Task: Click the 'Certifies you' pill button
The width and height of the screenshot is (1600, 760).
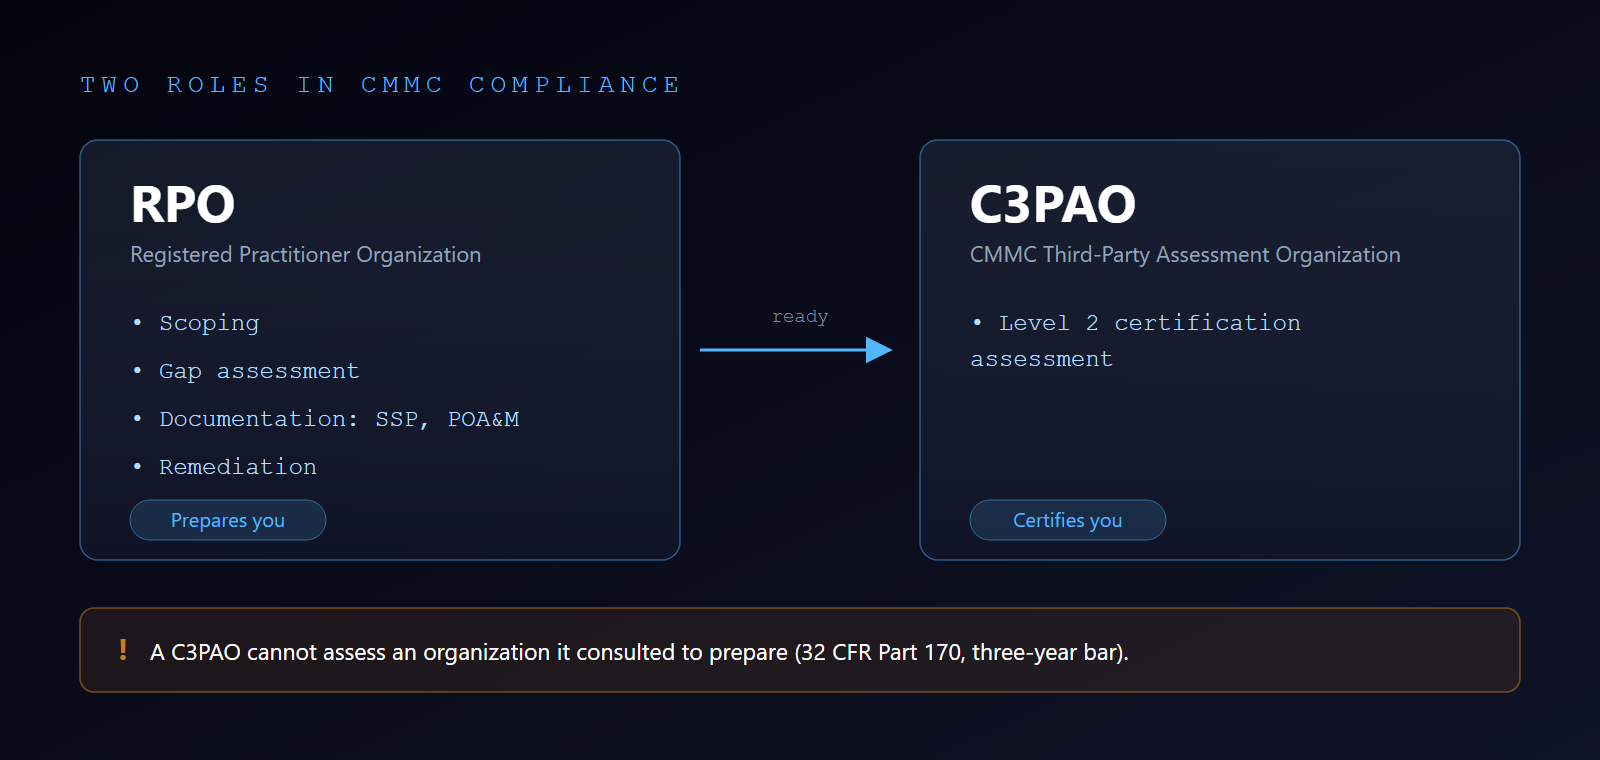Action: pos(1068,520)
